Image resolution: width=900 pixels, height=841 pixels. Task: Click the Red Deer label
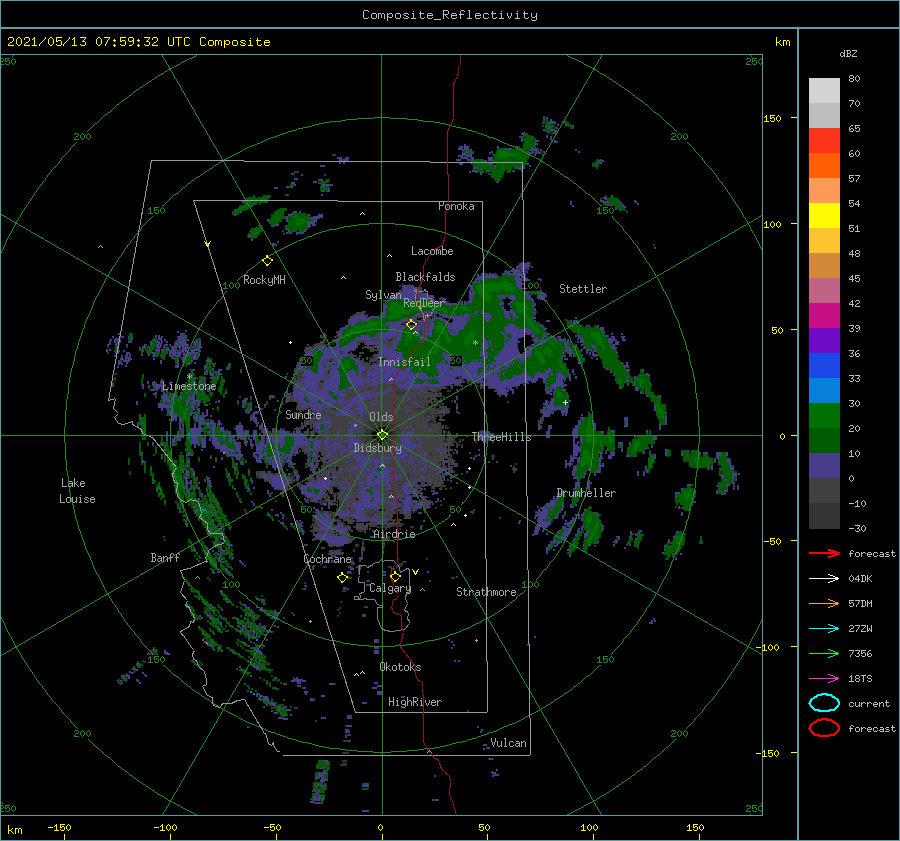tap(424, 303)
